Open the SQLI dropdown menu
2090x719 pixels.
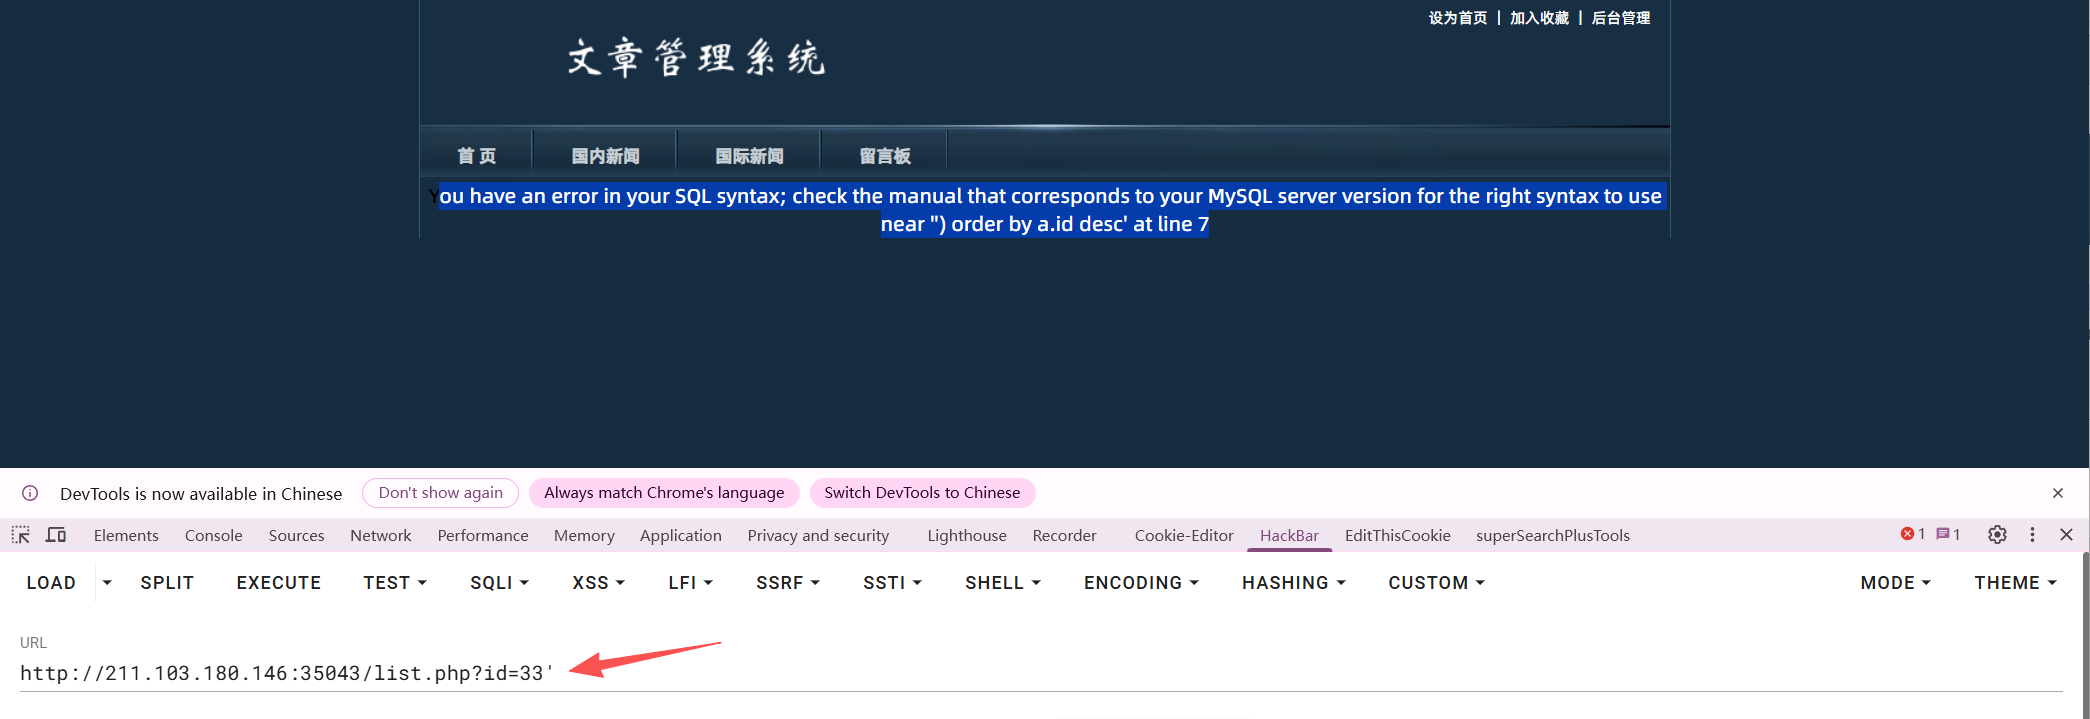coord(499,583)
